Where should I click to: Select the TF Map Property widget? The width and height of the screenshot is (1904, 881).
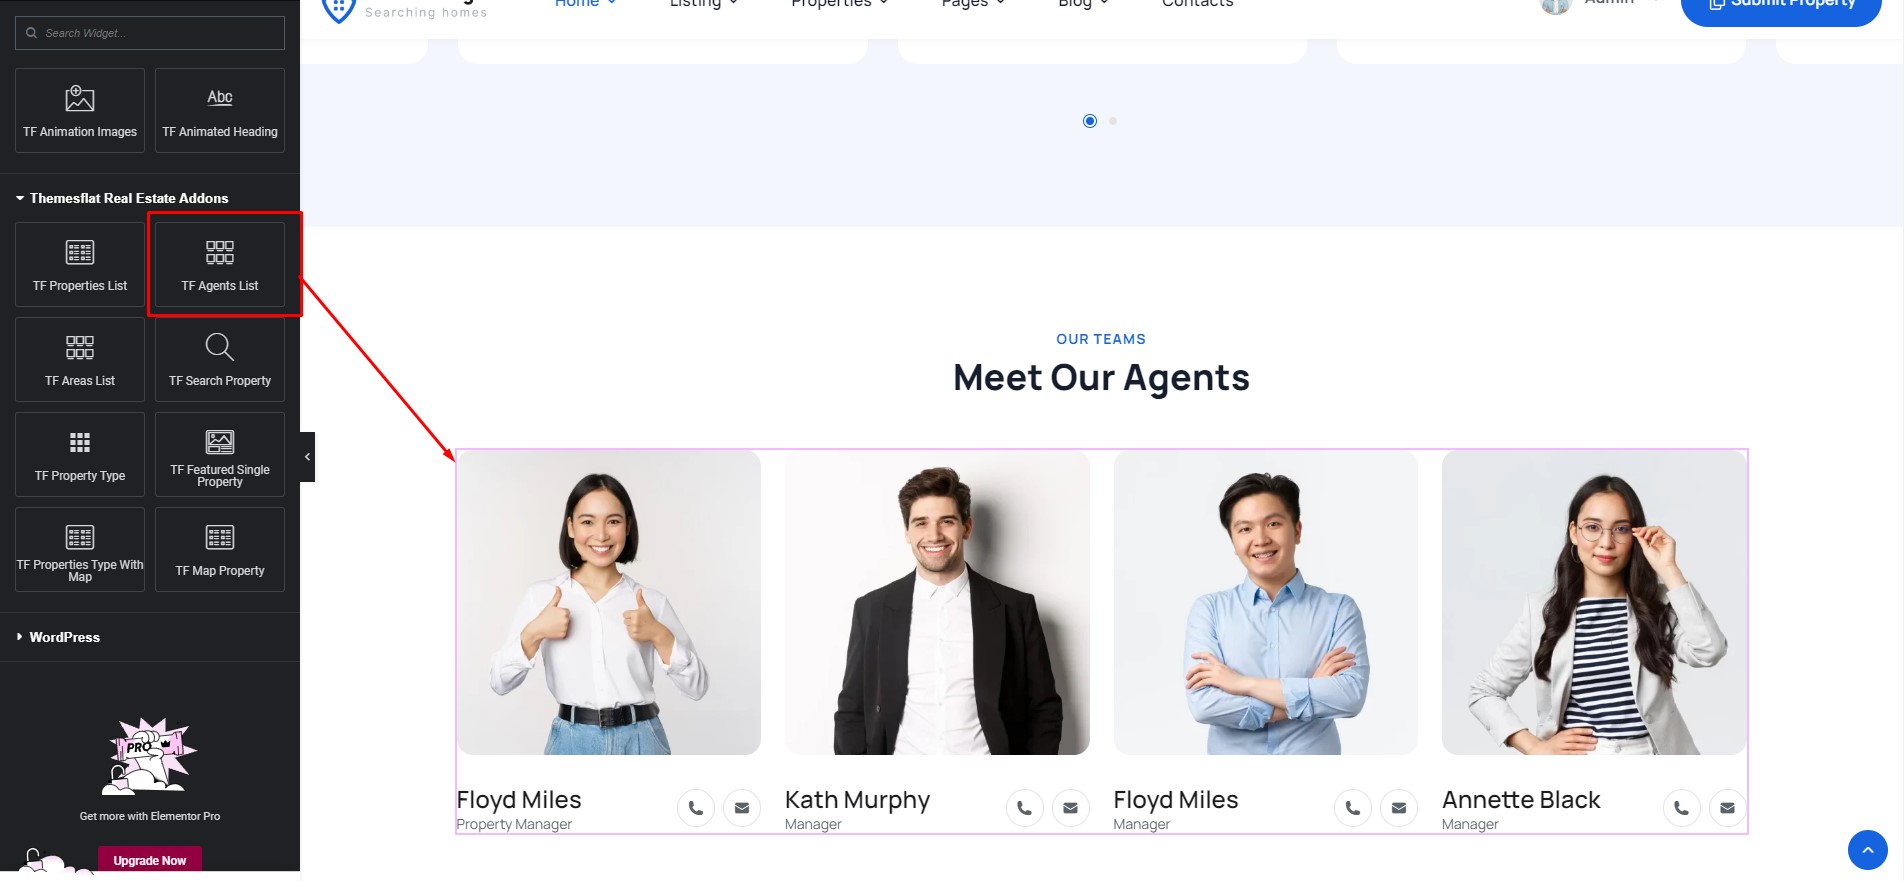coord(220,549)
